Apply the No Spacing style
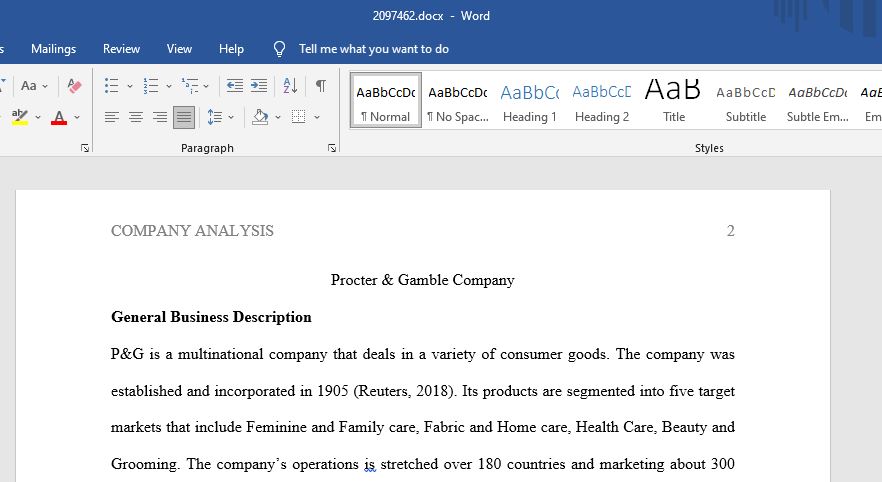The height and width of the screenshot is (482, 882). click(457, 101)
